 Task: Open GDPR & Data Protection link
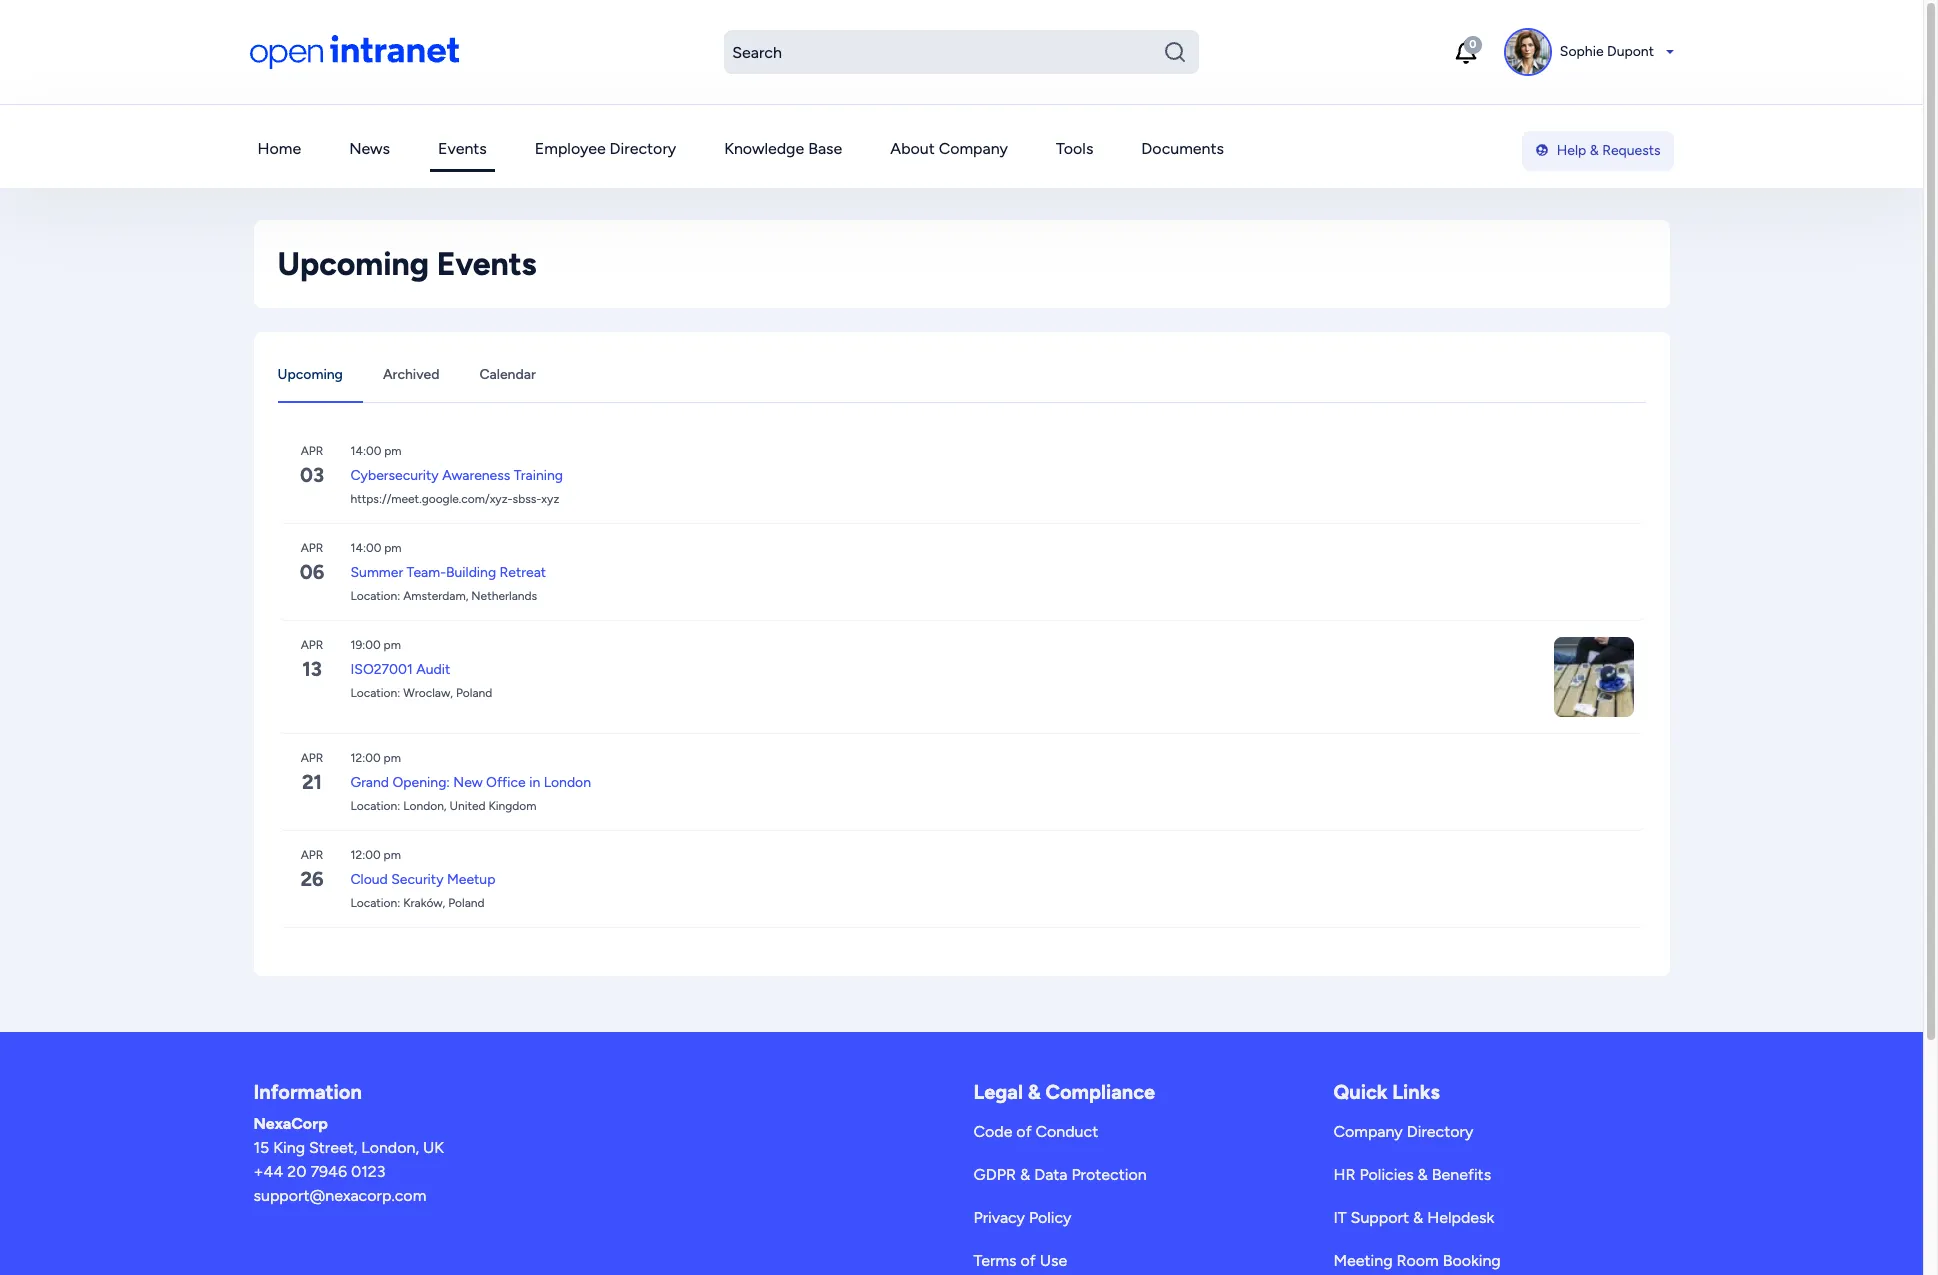point(1060,1175)
